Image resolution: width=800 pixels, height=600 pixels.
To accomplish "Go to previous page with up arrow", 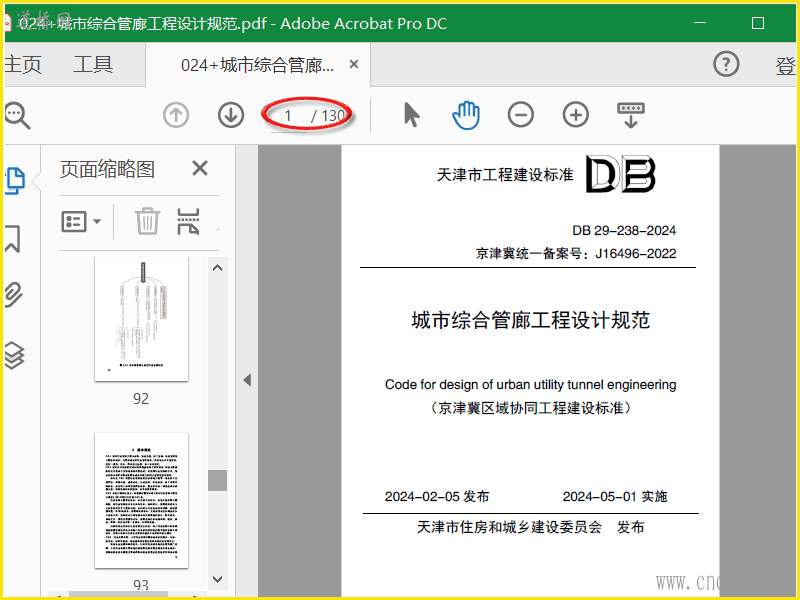I will [x=176, y=115].
